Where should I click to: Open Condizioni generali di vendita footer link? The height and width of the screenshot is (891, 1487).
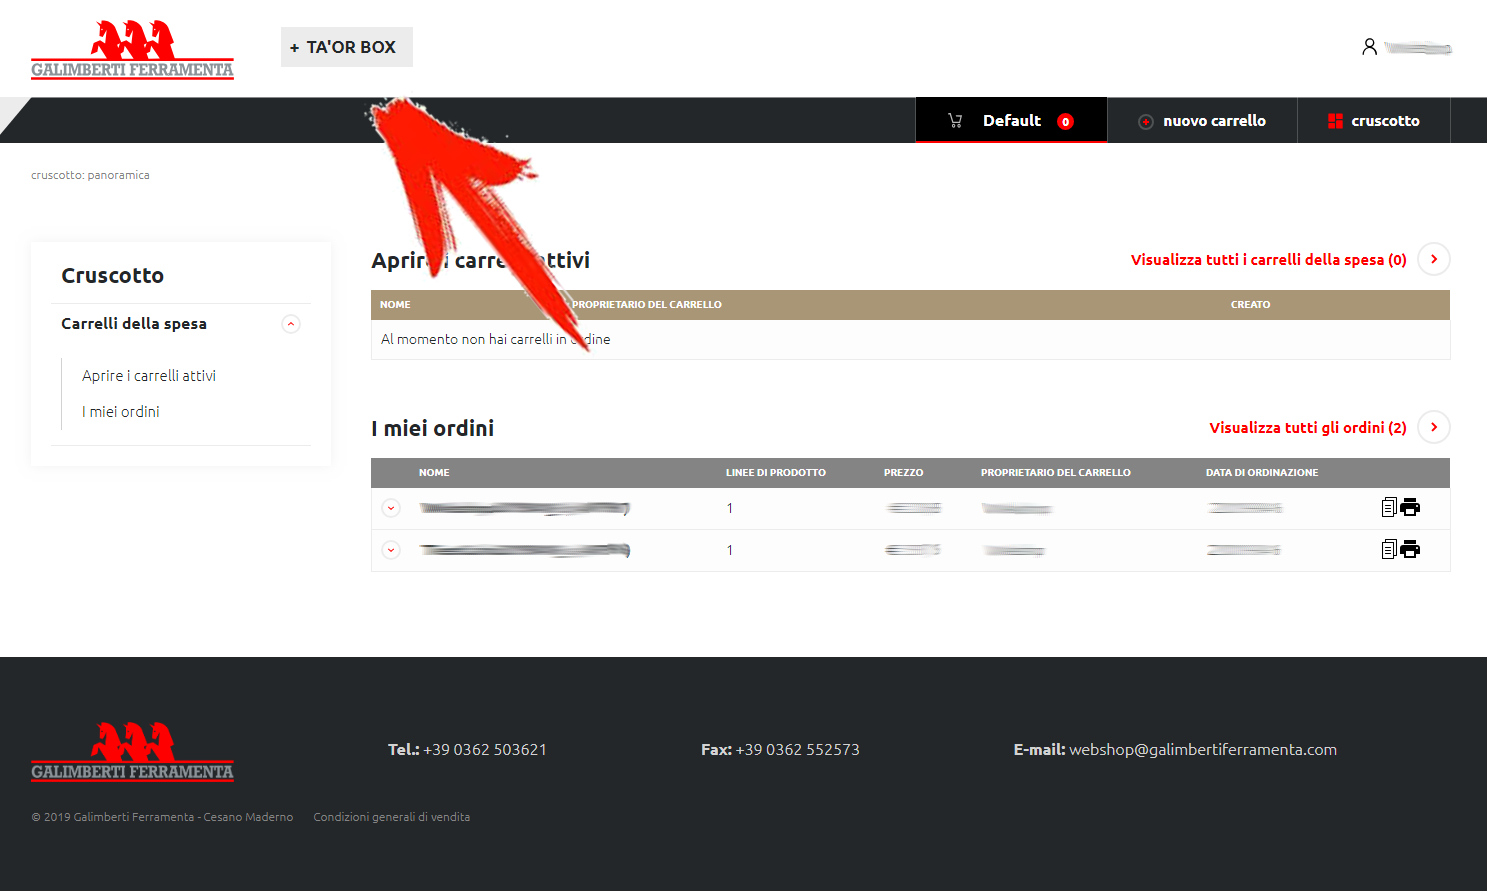391,817
